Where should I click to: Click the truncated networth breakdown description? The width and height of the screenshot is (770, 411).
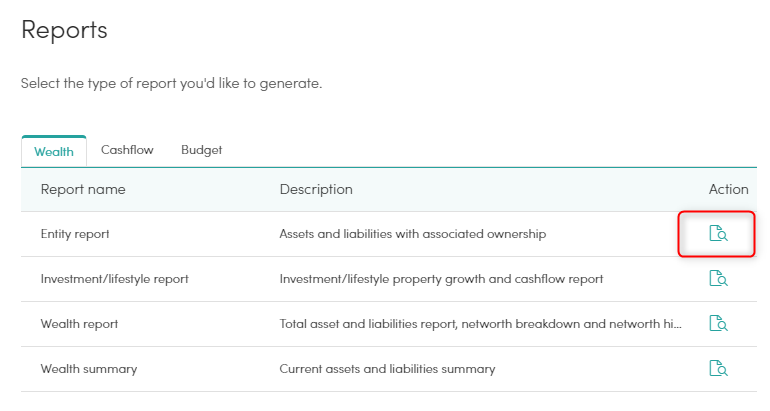(480, 324)
